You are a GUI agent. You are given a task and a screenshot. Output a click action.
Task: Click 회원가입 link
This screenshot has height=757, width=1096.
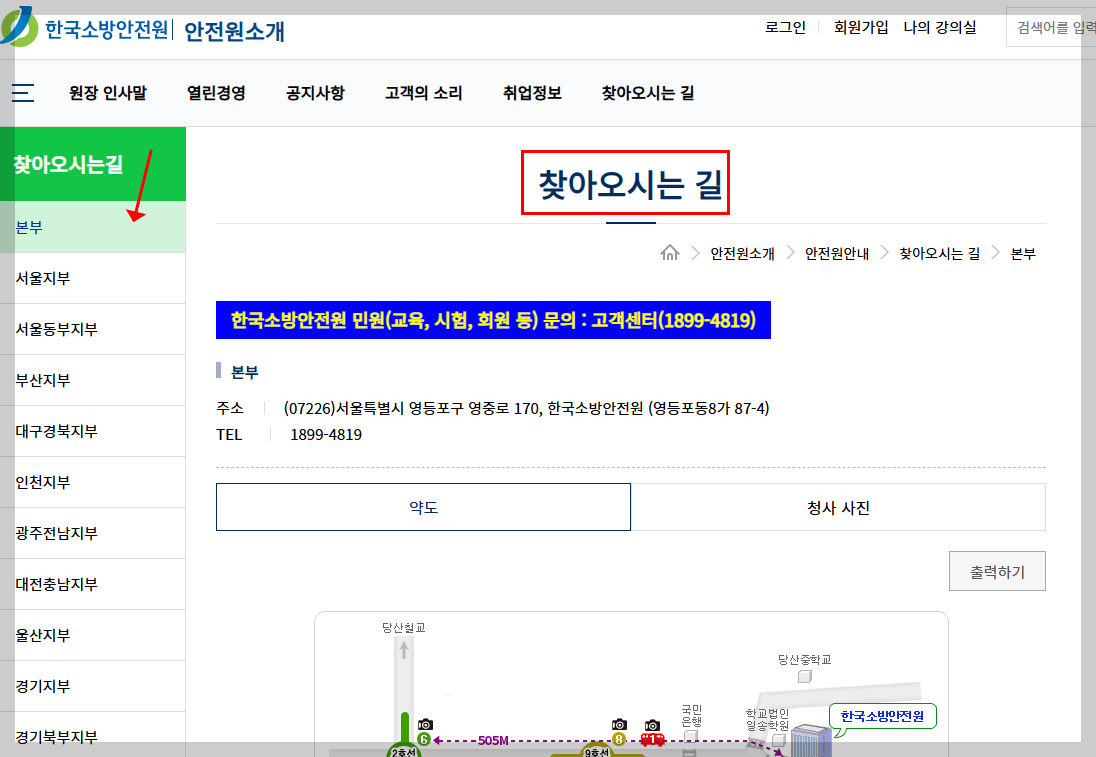(x=860, y=27)
